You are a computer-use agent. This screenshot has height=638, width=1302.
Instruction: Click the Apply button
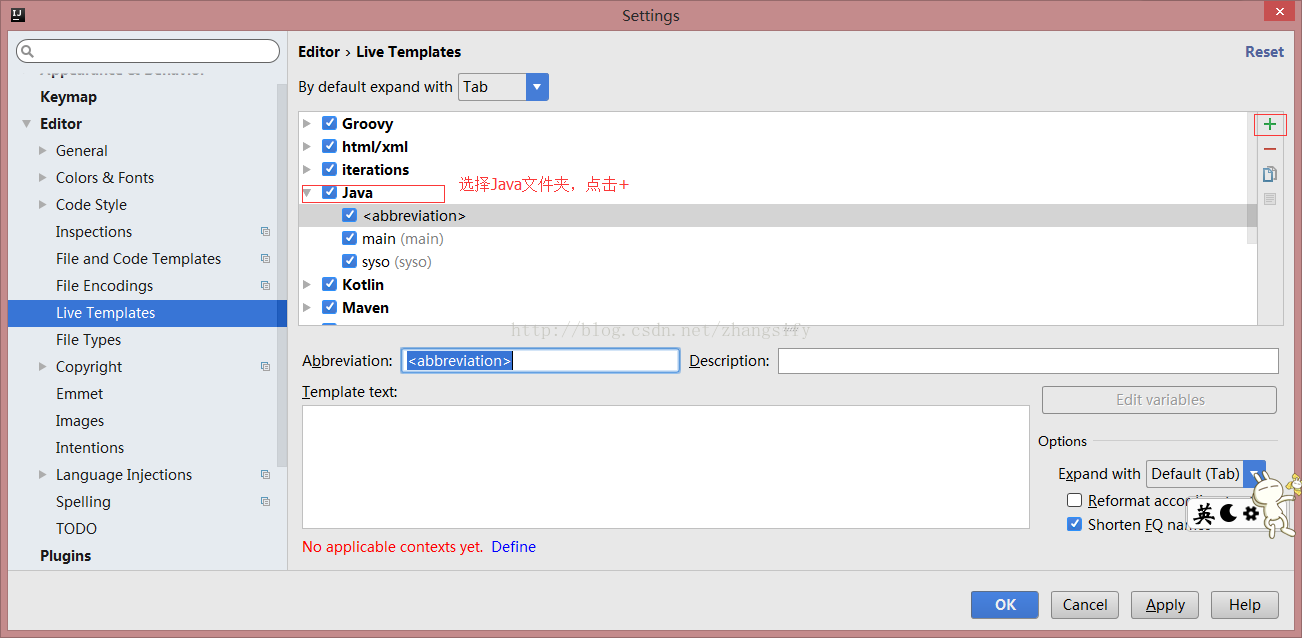[1165, 605]
